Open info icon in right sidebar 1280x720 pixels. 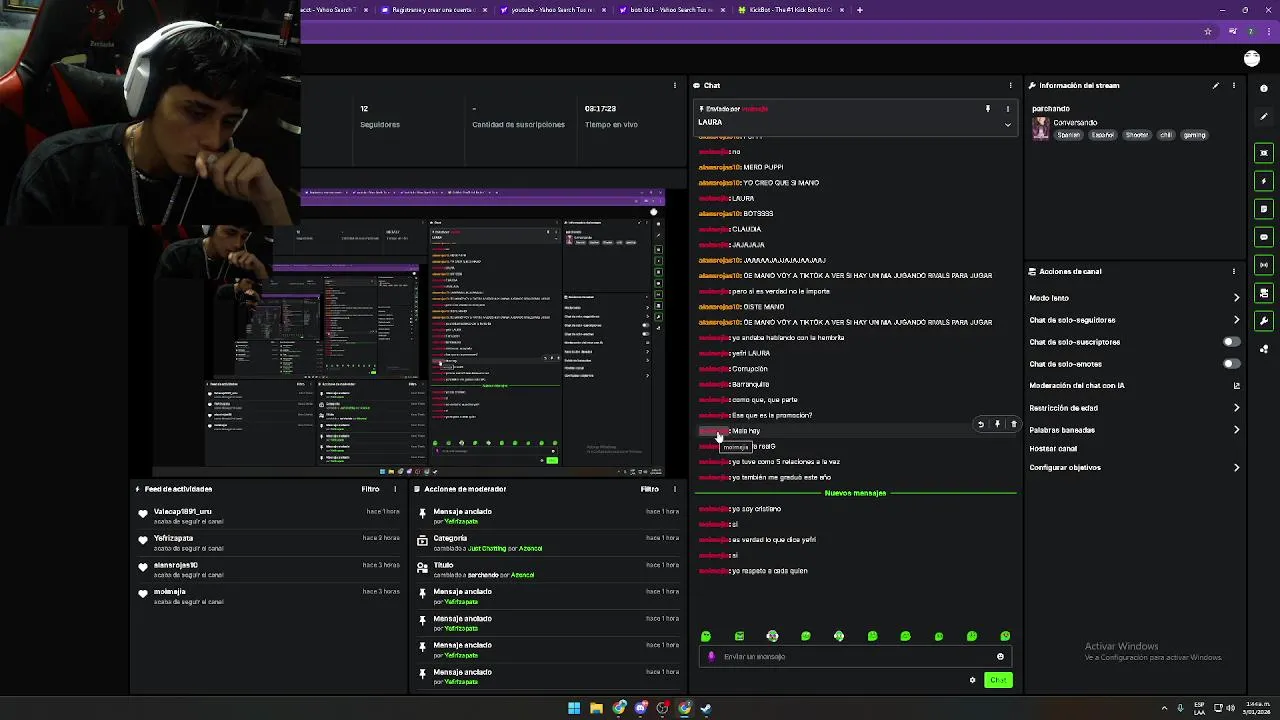1264,88
